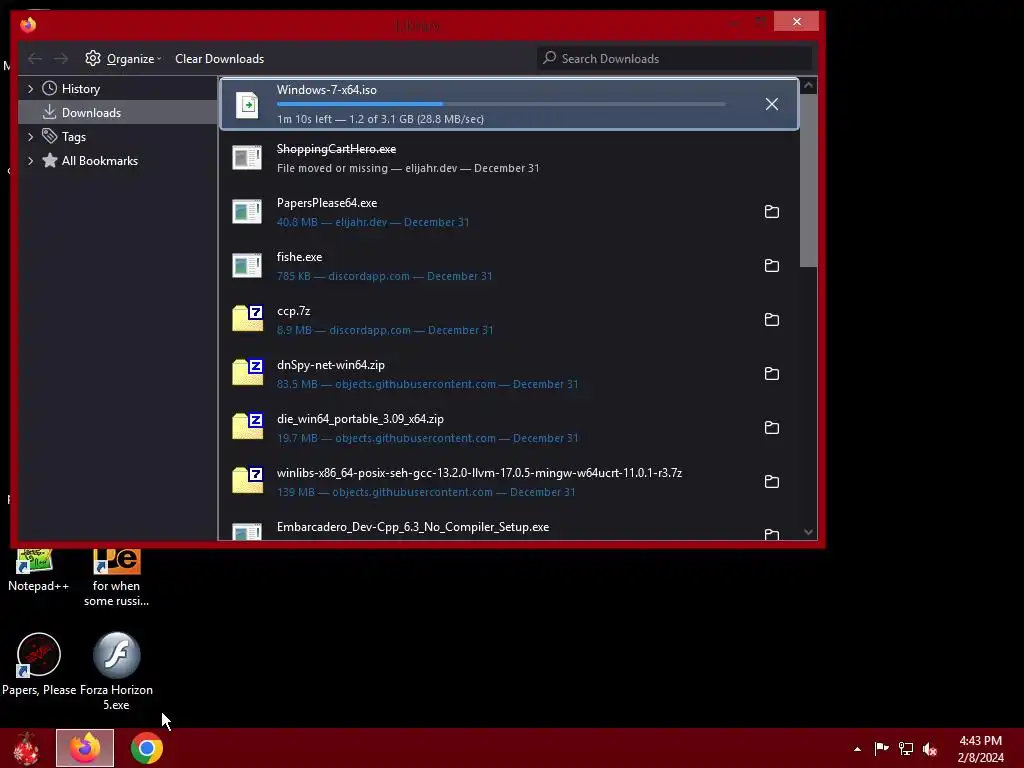The width and height of the screenshot is (1024, 768).
Task: Select the Embarcadero_Dev-Cpp_6.3_No_Compiler_Setup.exe filename
Action: click(413, 527)
